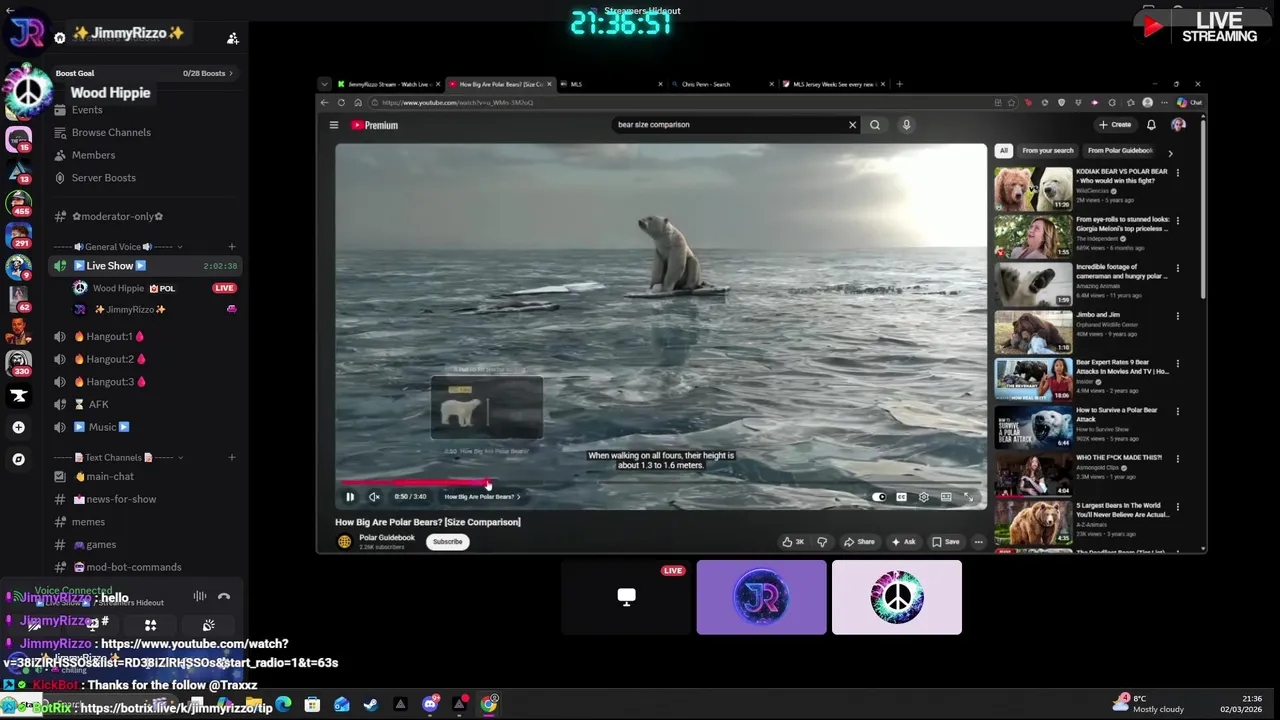Open YouTube player settings gear
The height and width of the screenshot is (720, 1280).
[923, 497]
